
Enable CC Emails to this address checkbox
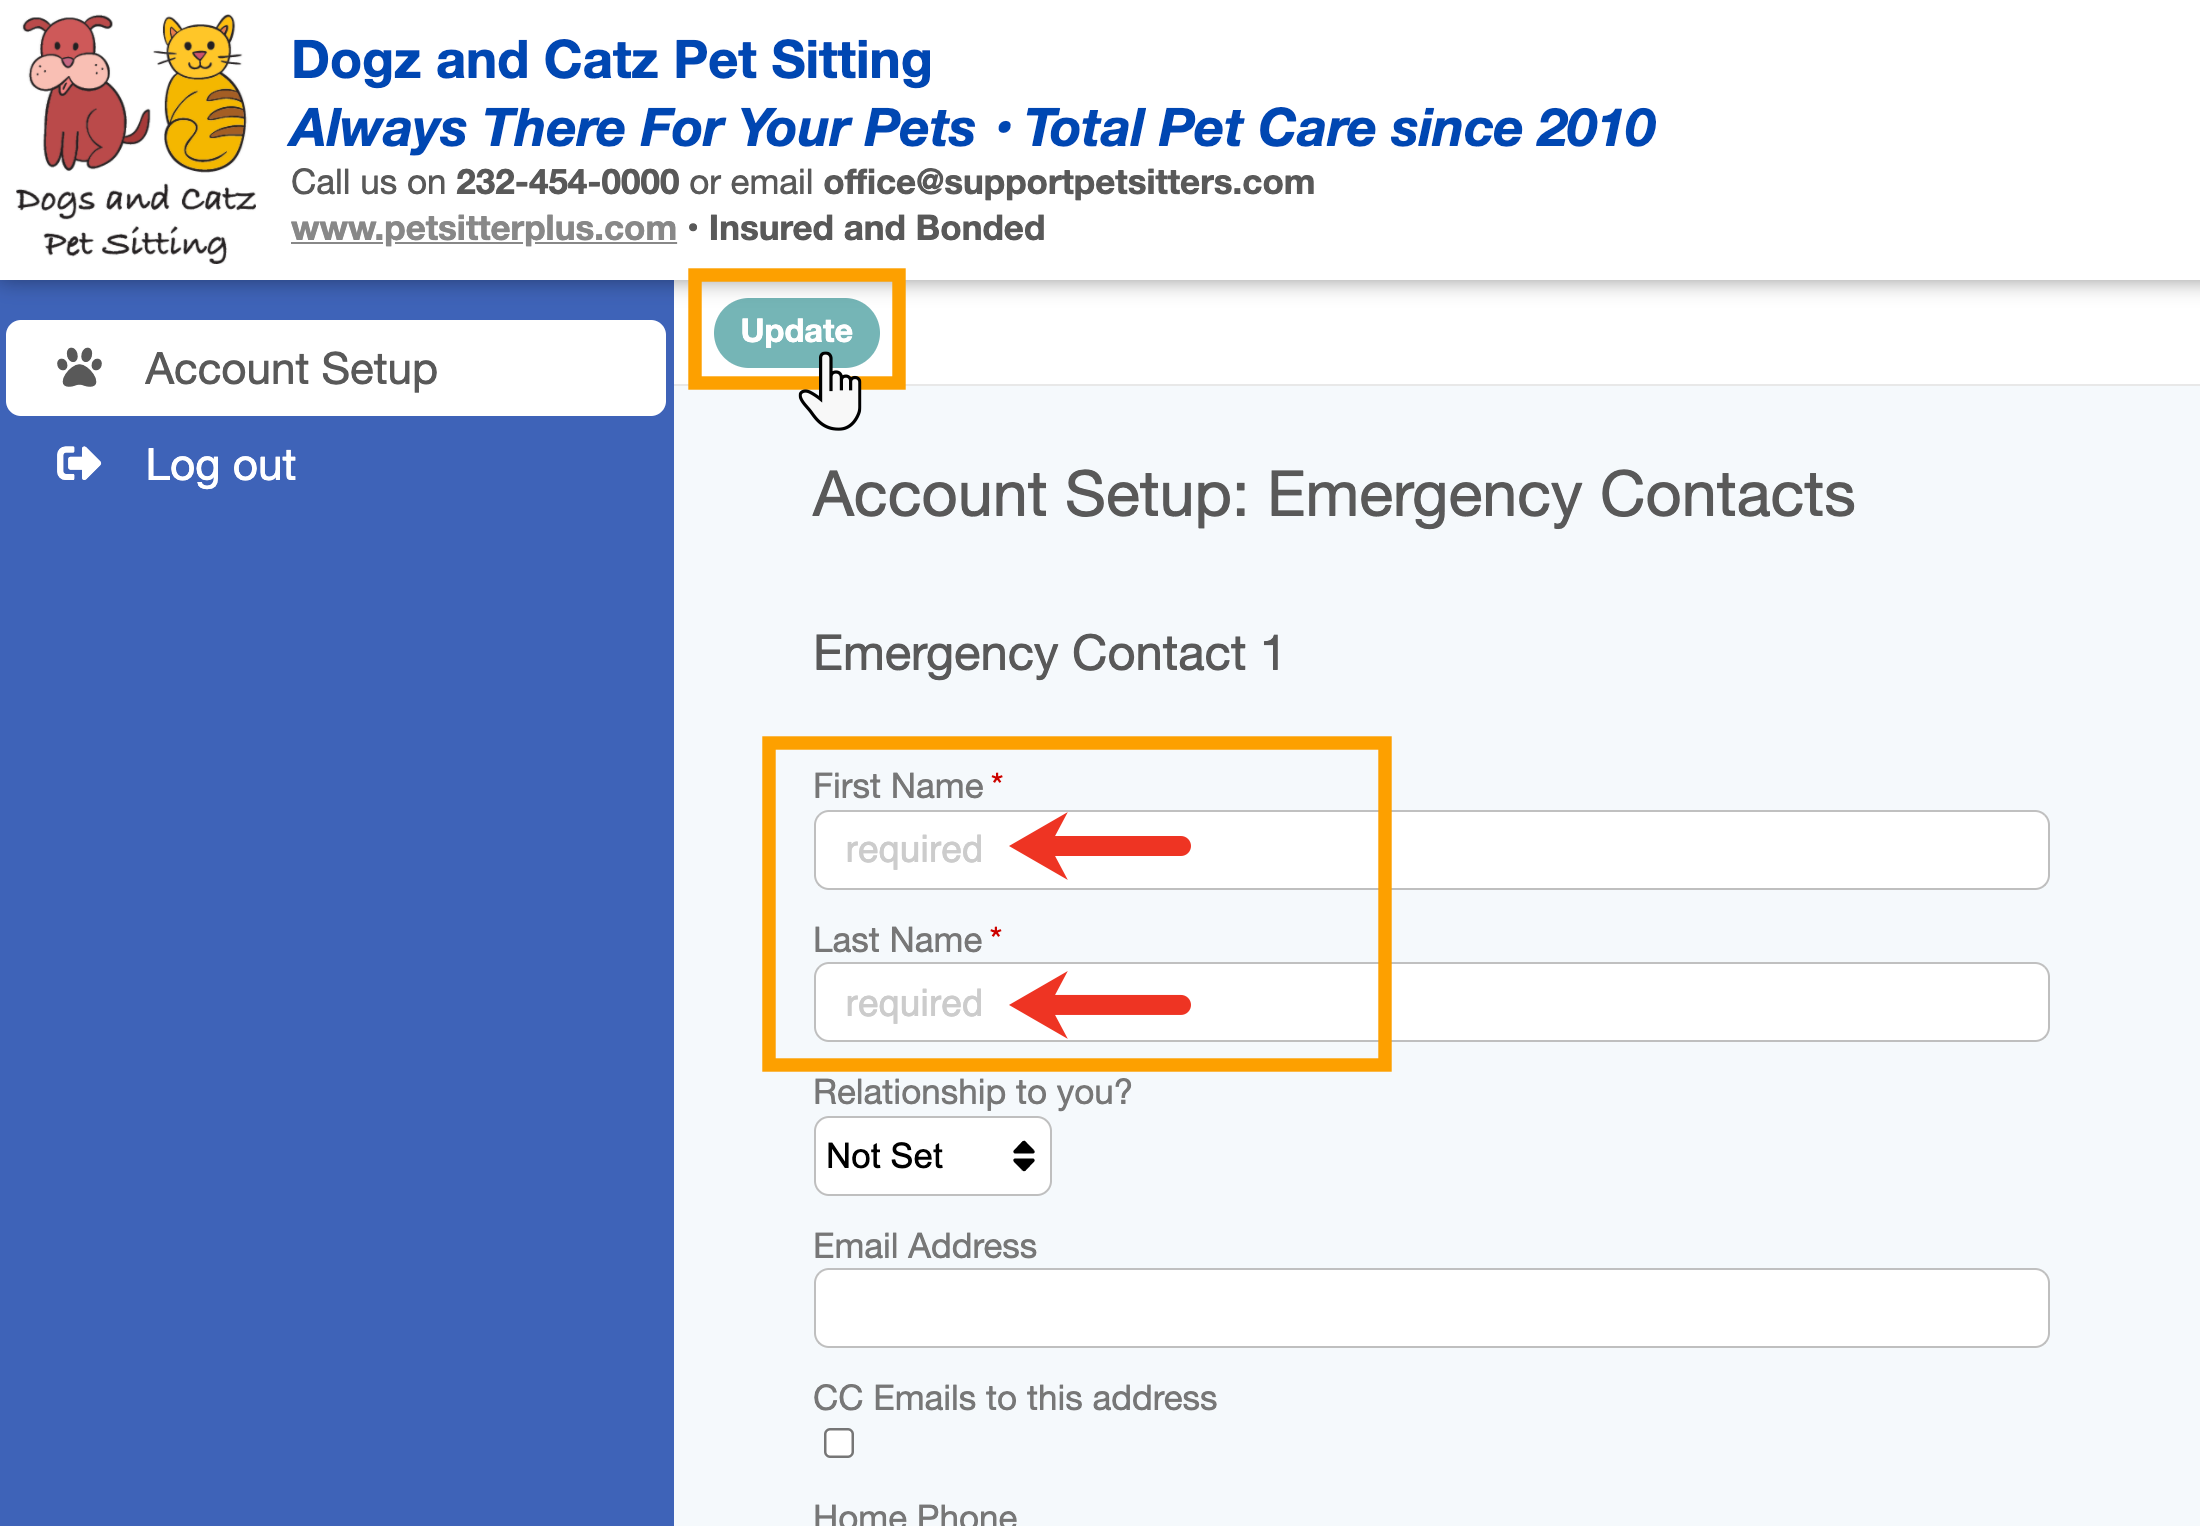point(838,1443)
